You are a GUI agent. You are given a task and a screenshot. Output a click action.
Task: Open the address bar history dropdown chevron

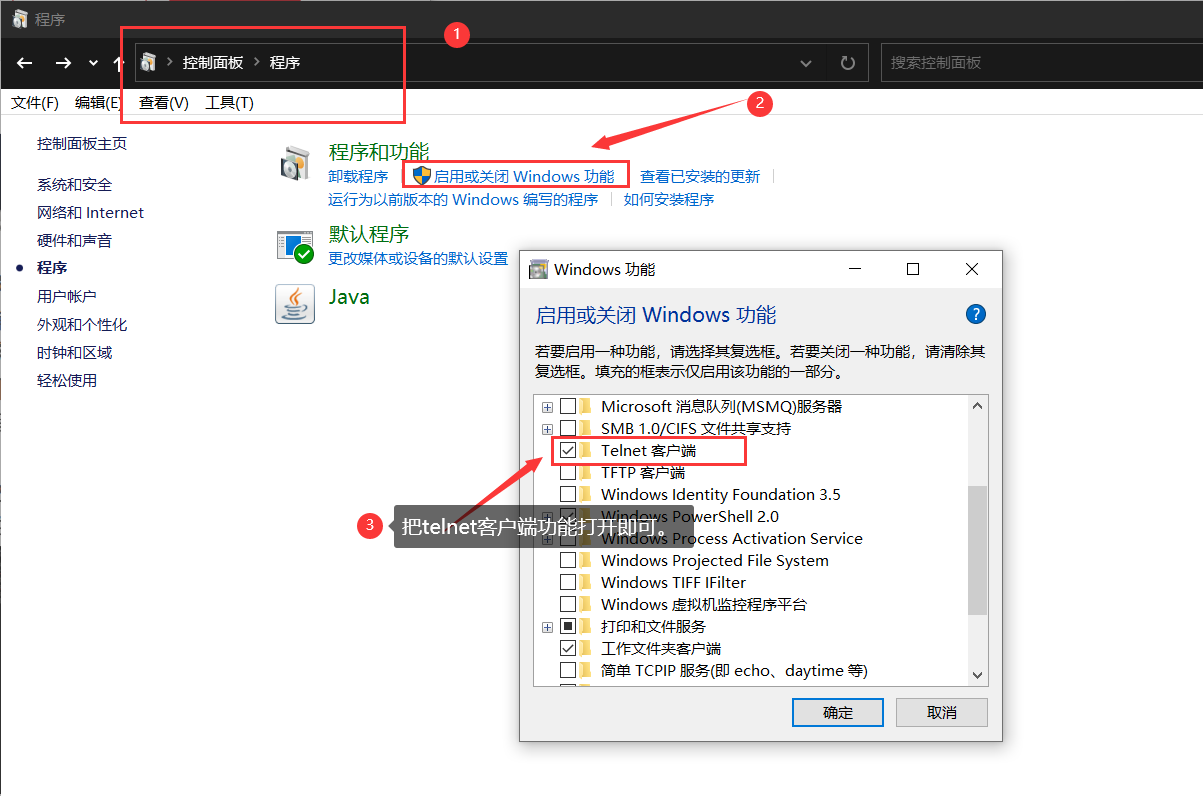(x=806, y=63)
